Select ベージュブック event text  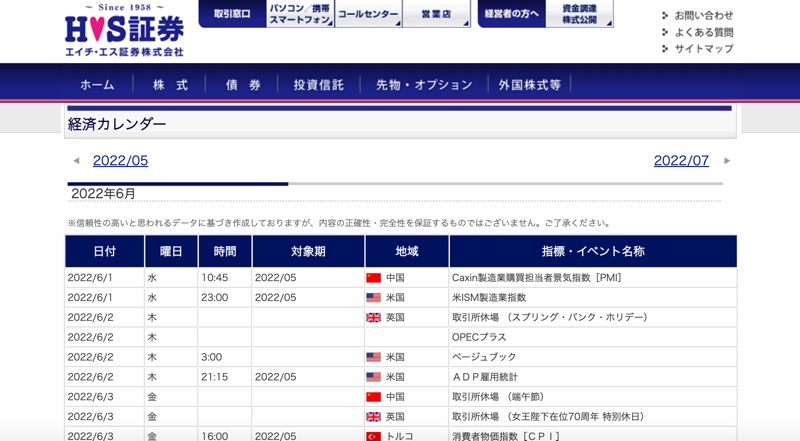click(484, 357)
